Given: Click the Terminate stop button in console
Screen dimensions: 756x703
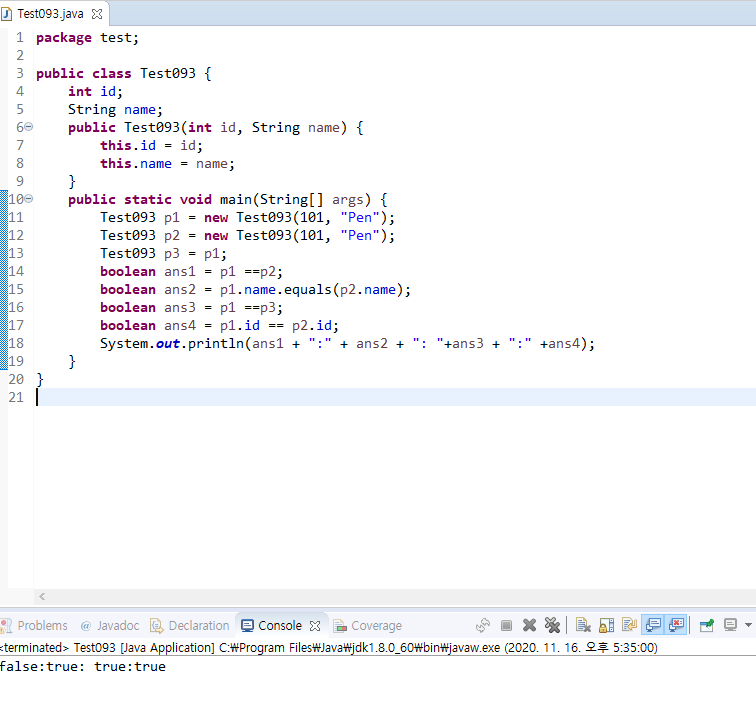Looking at the screenshot, I should pos(506,625).
